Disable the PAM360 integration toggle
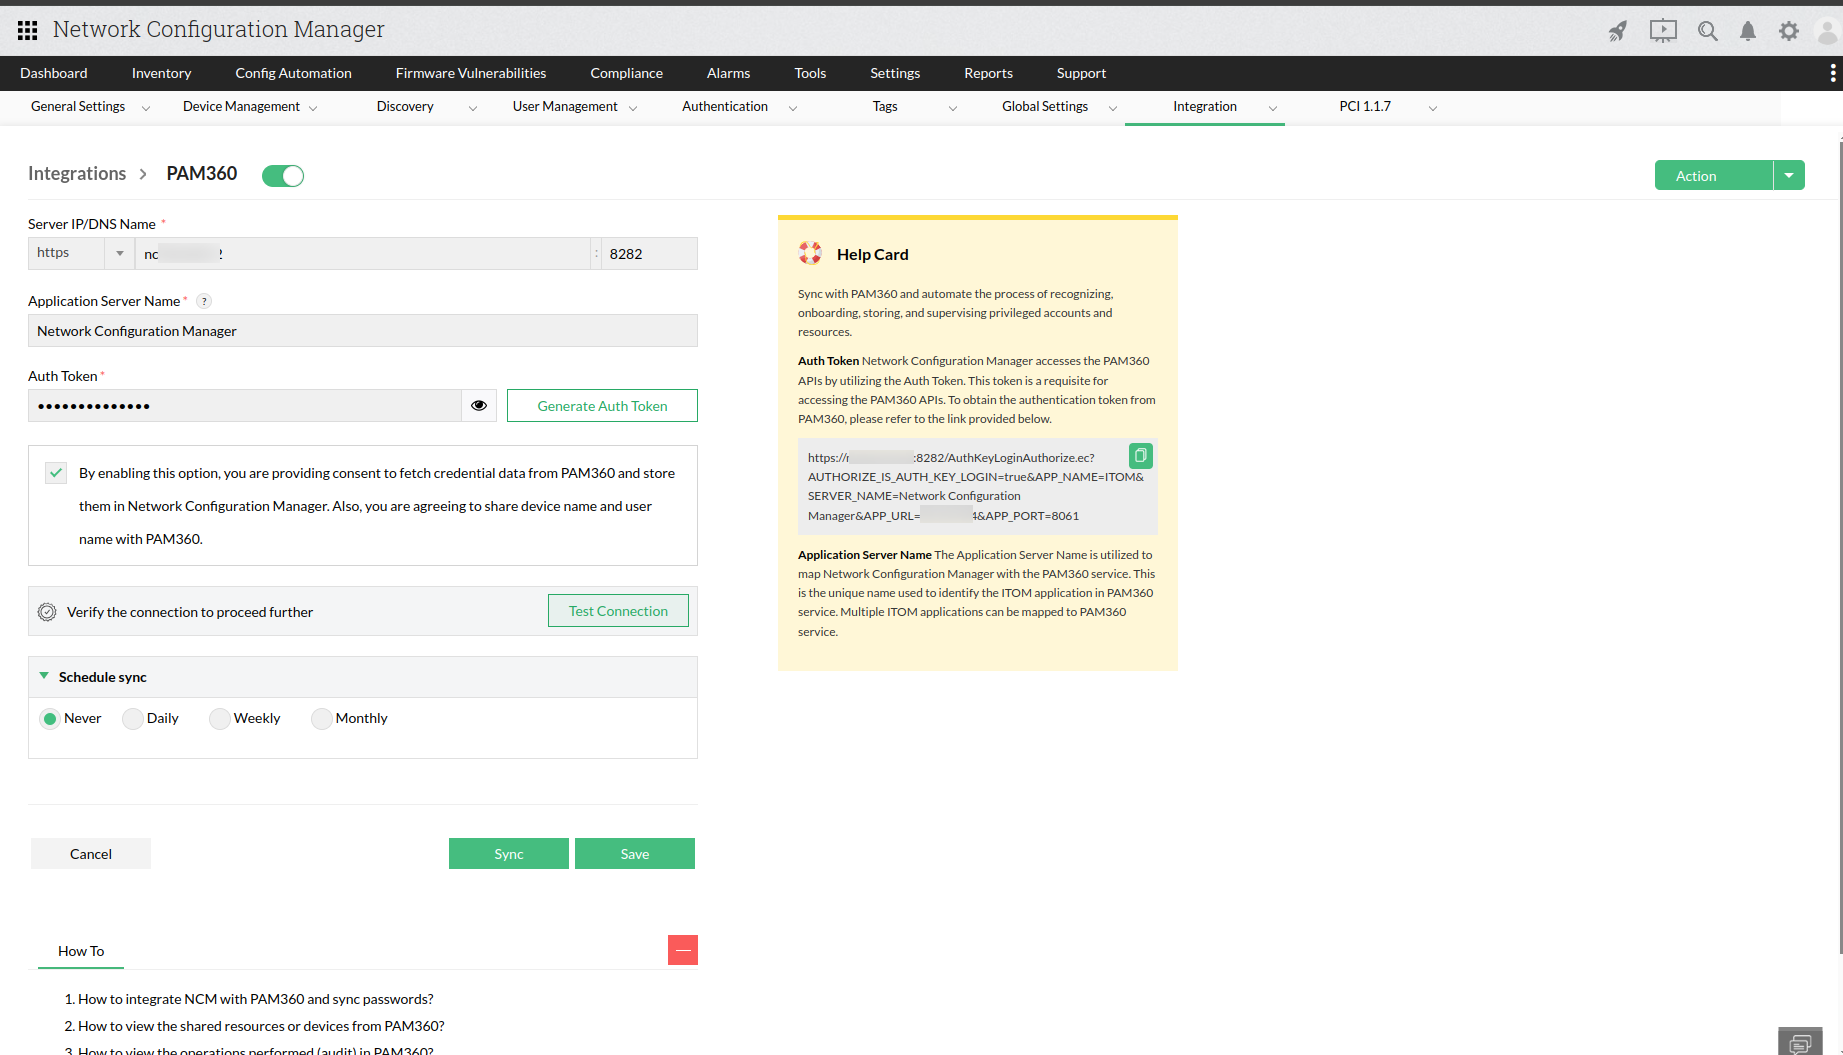 [x=283, y=176]
